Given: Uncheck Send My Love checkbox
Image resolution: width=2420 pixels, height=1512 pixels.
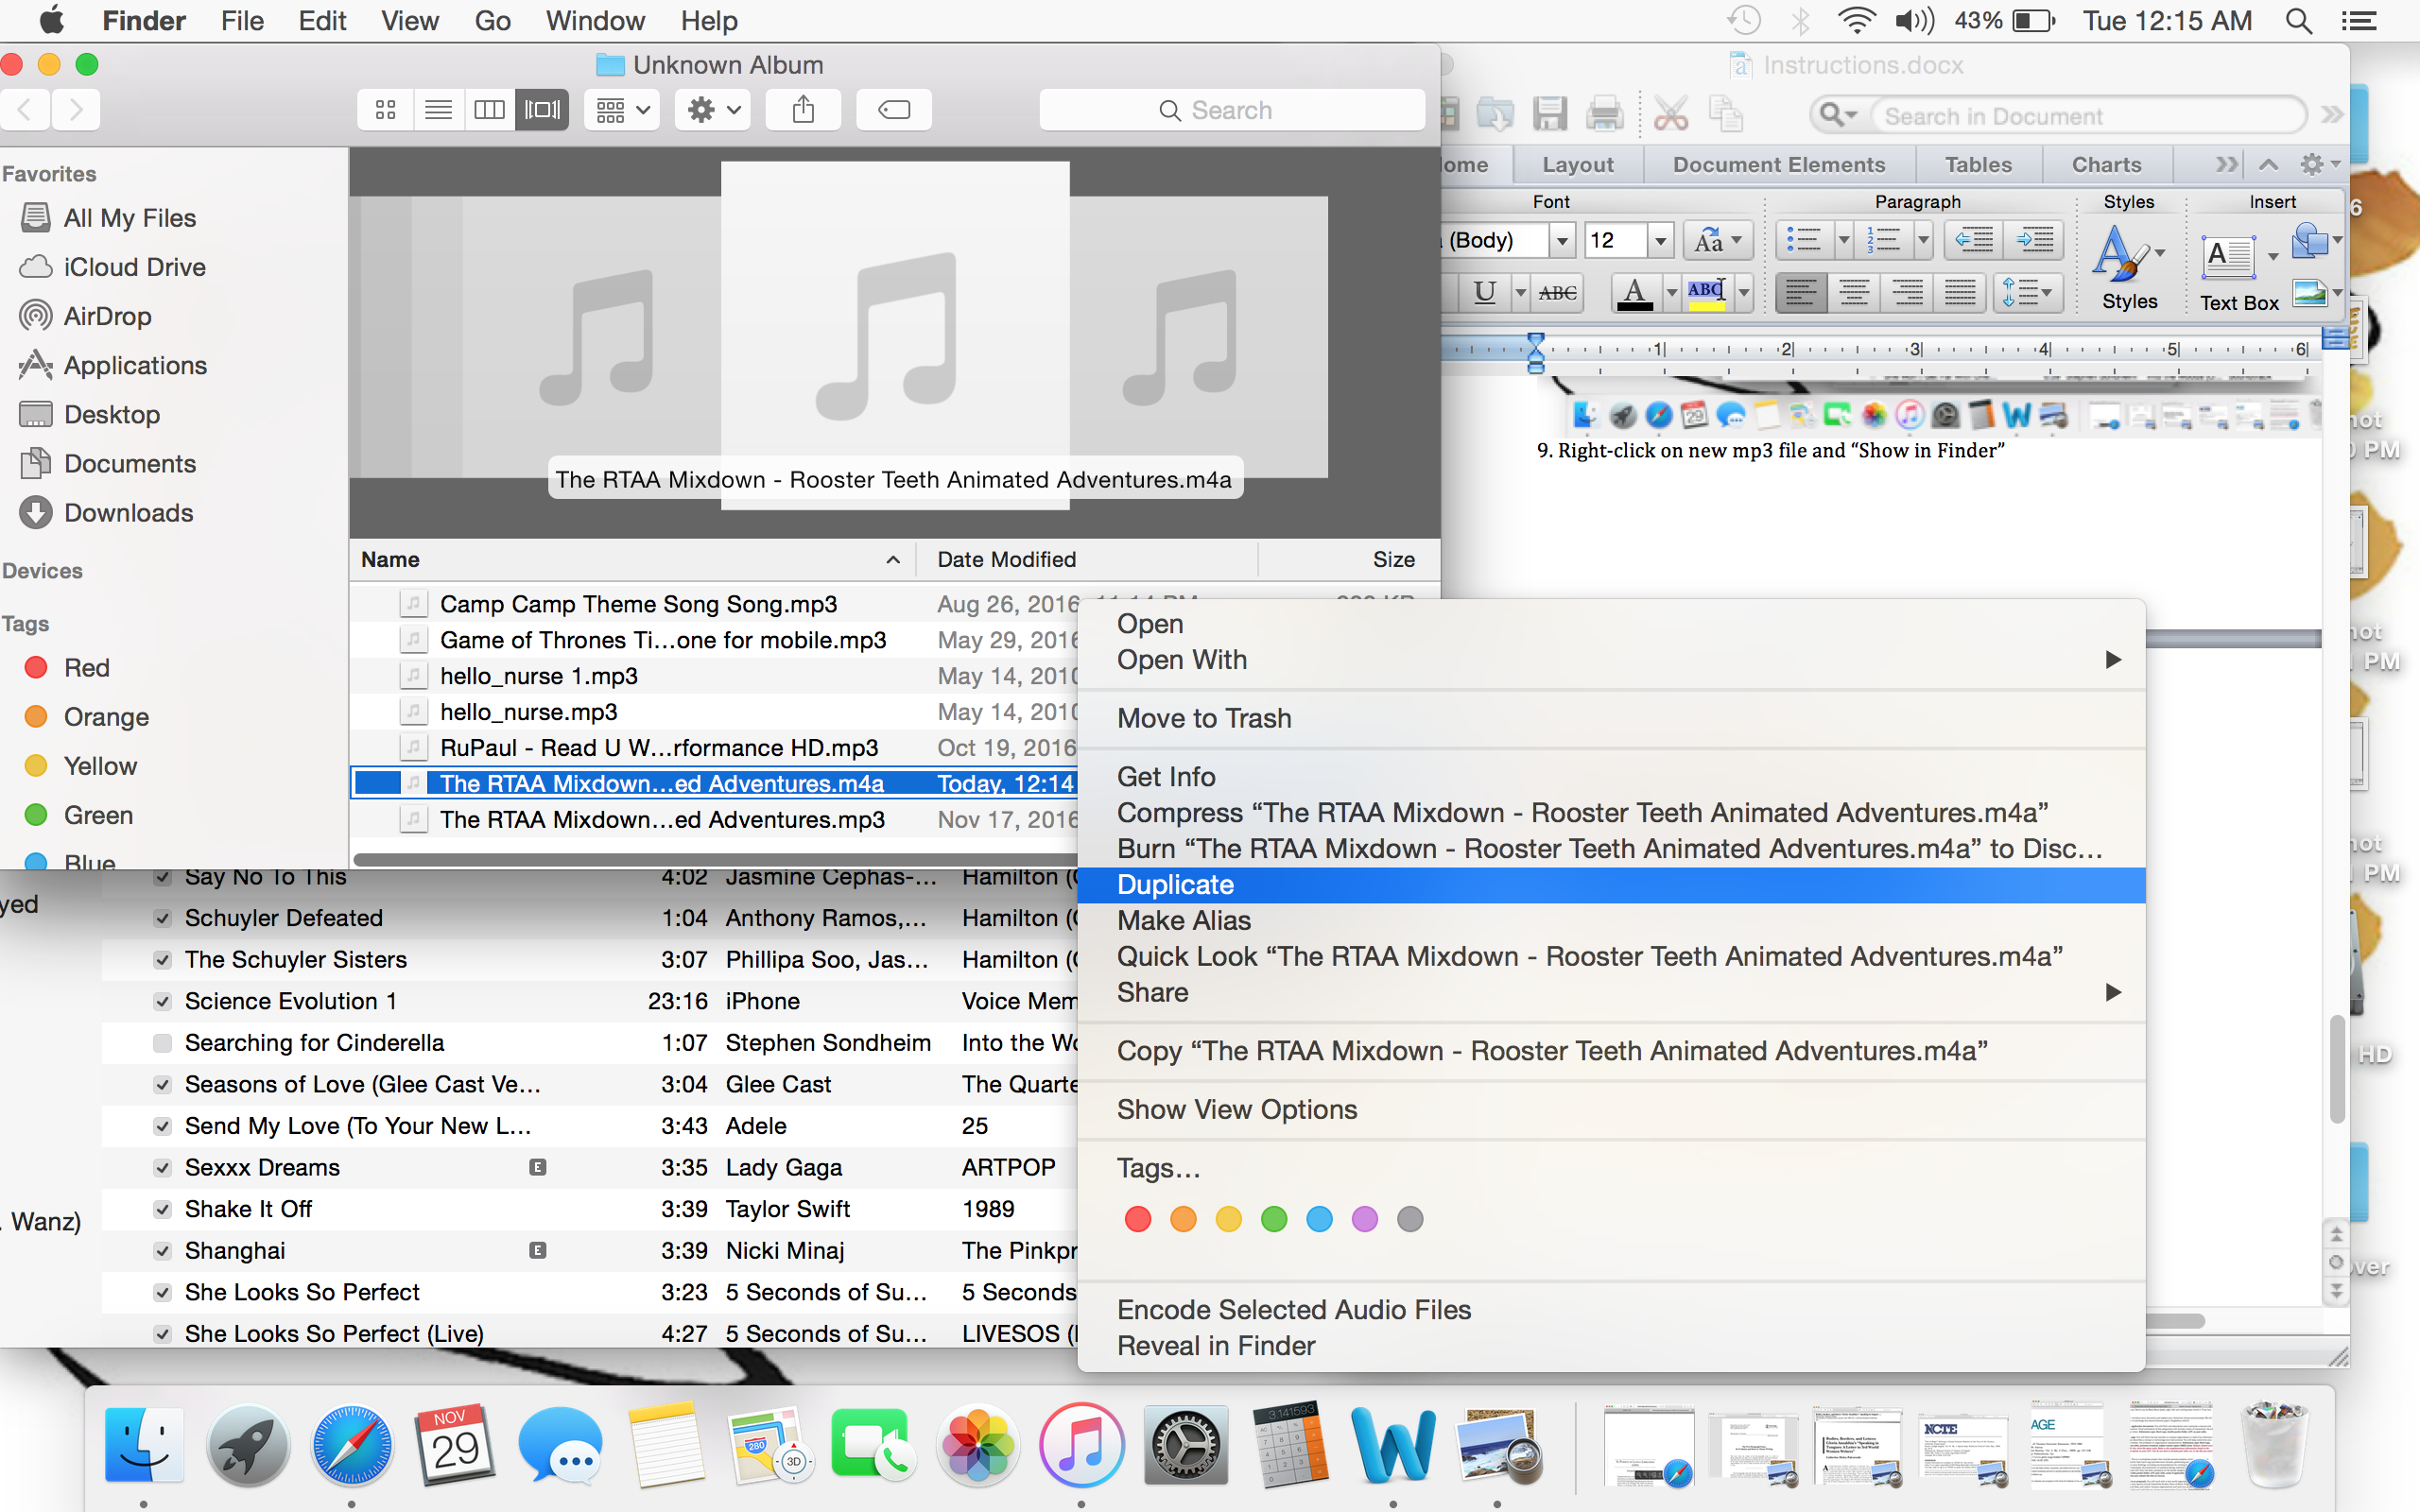Looking at the screenshot, I should pos(161,1126).
